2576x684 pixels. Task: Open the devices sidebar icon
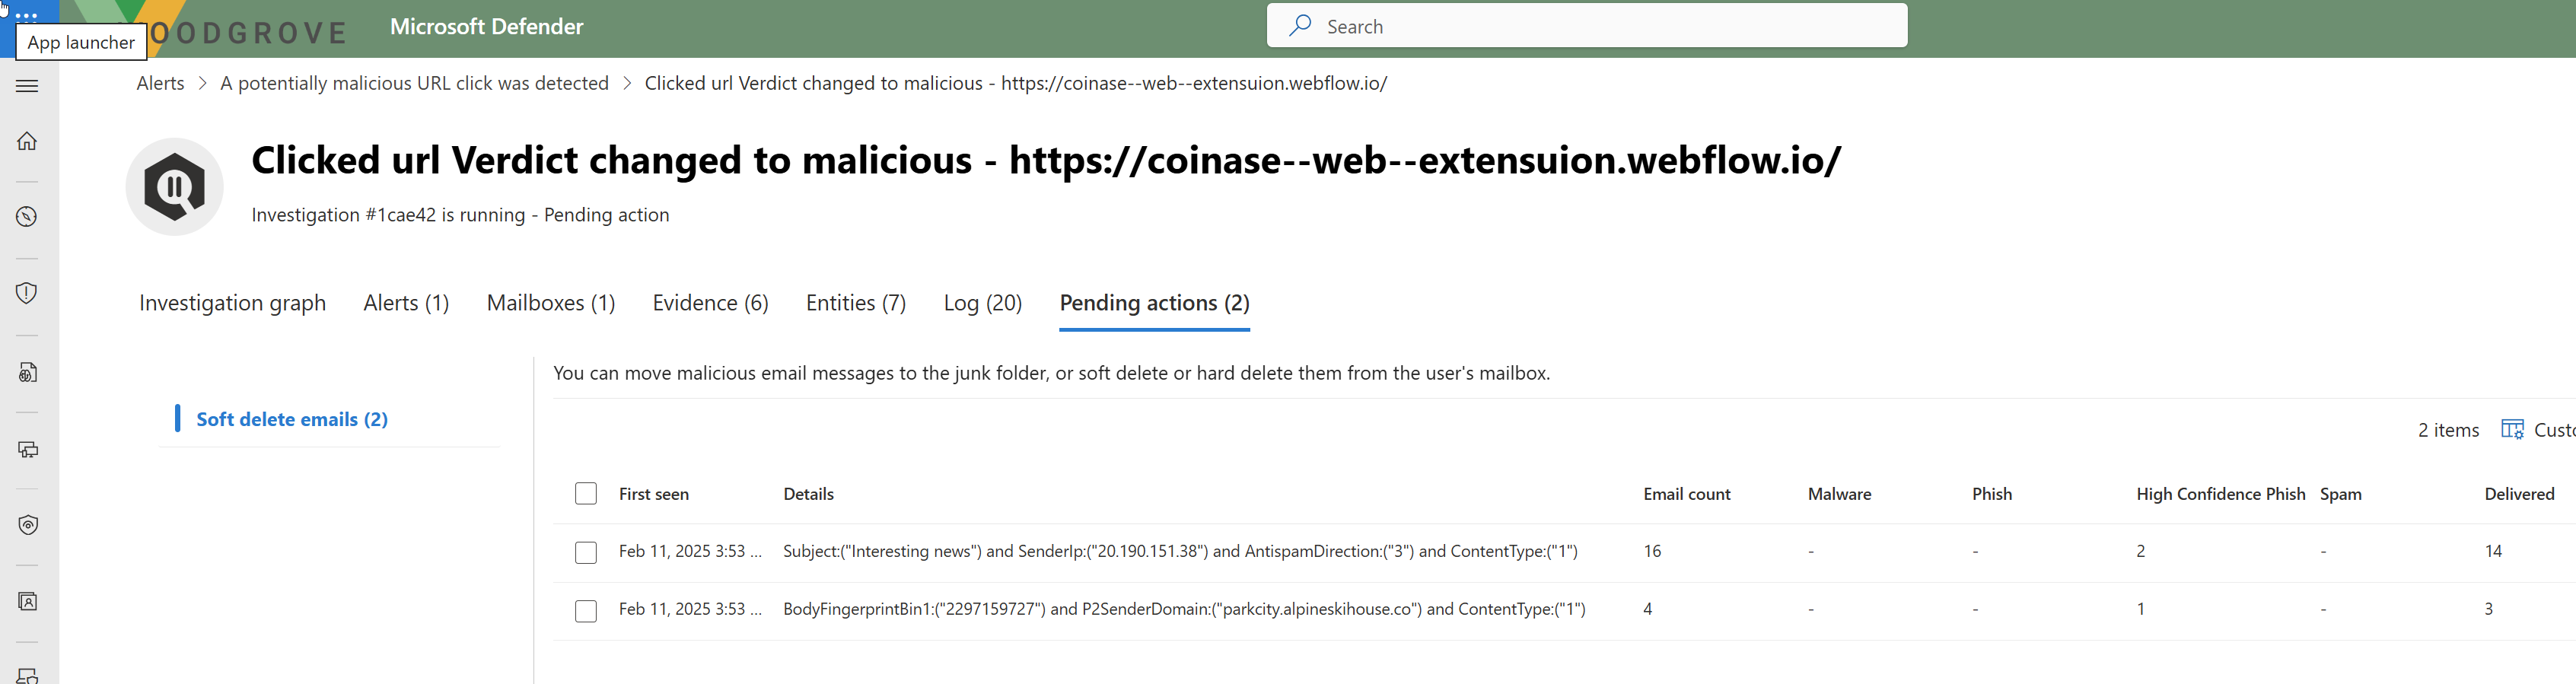pyautogui.click(x=28, y=450)
